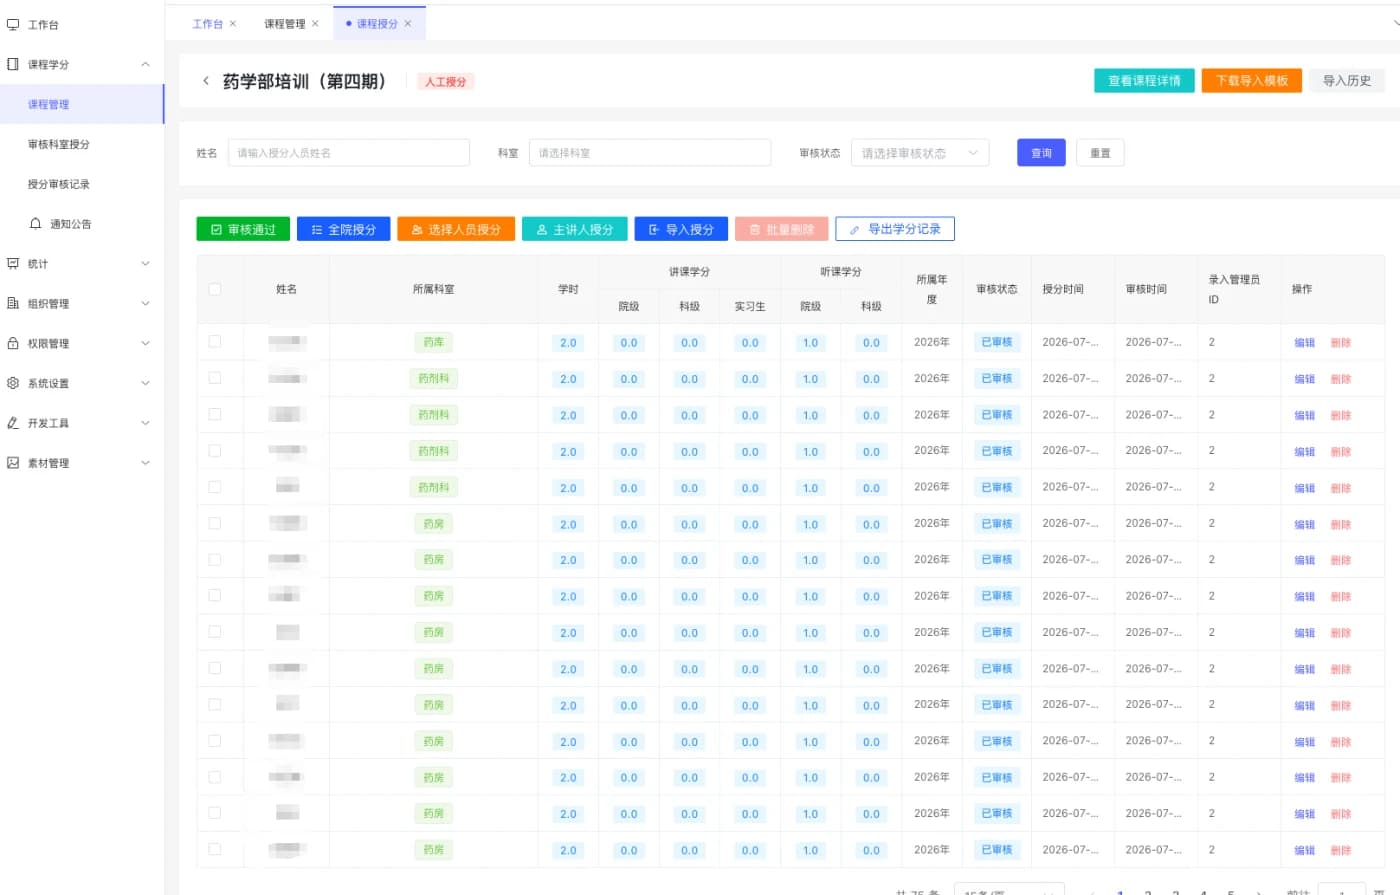The image size is (1400, 895).
Task: Click the 所属科室 column header
Action: [x=434, y=289]
